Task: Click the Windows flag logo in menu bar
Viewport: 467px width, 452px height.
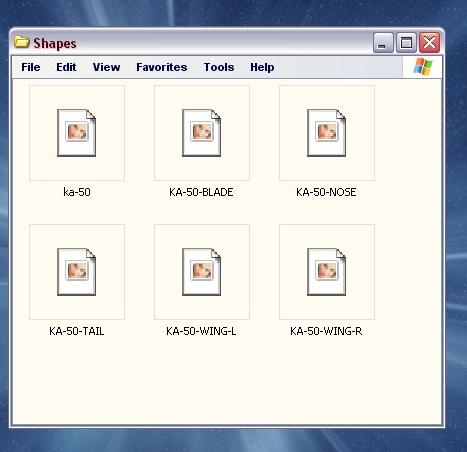Action: [423, 67]
